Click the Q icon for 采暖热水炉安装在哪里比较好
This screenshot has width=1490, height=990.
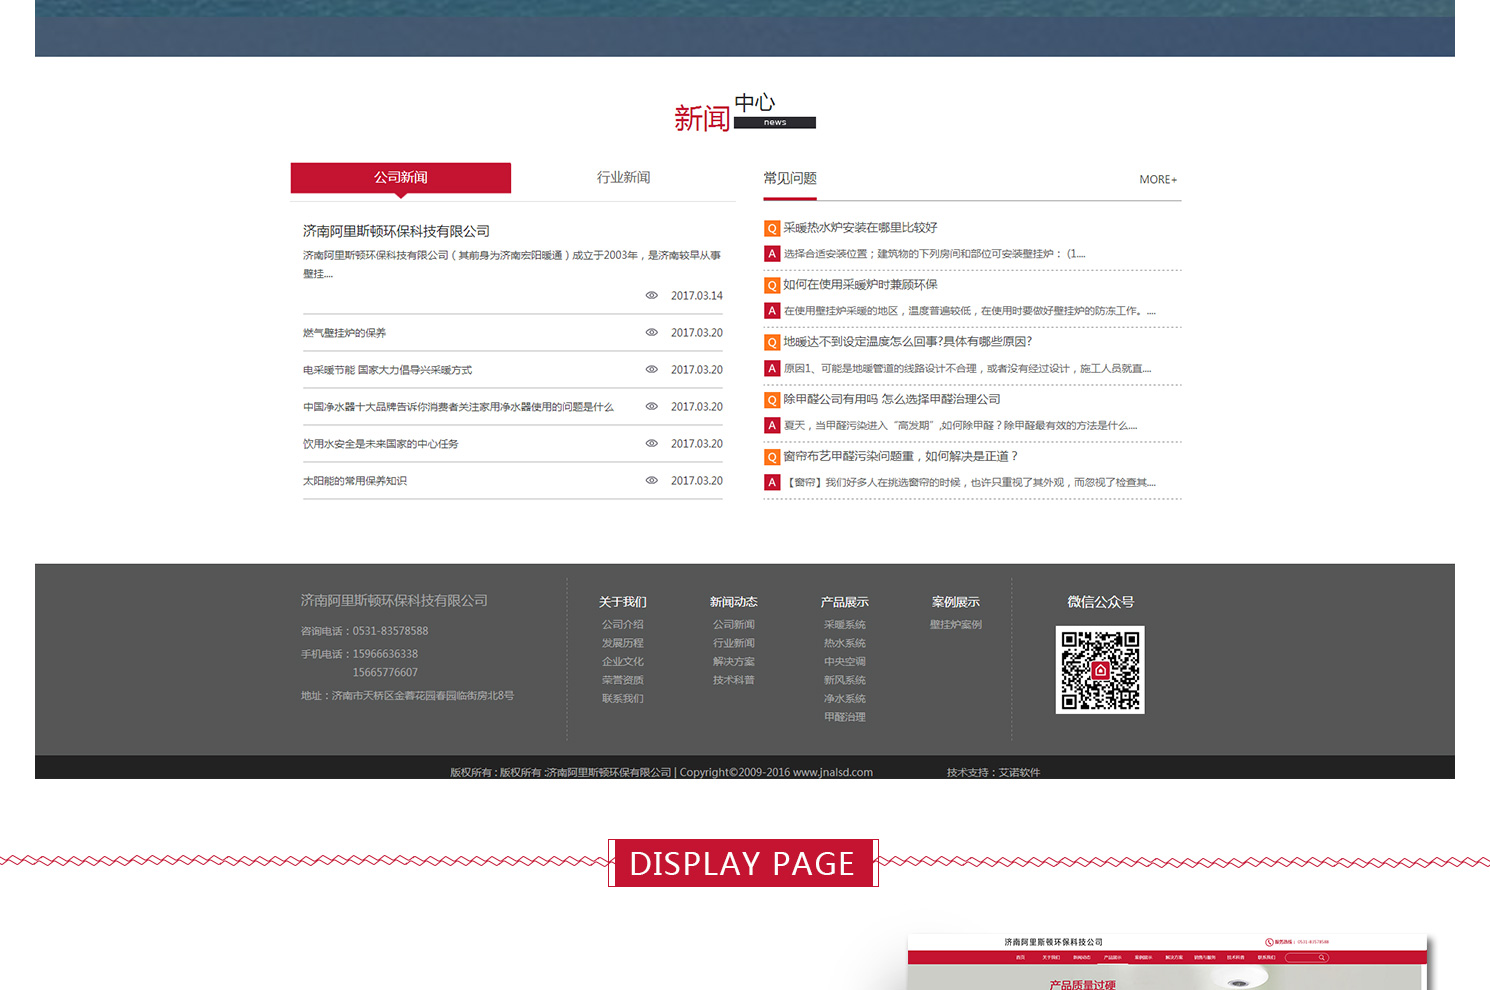772,229
